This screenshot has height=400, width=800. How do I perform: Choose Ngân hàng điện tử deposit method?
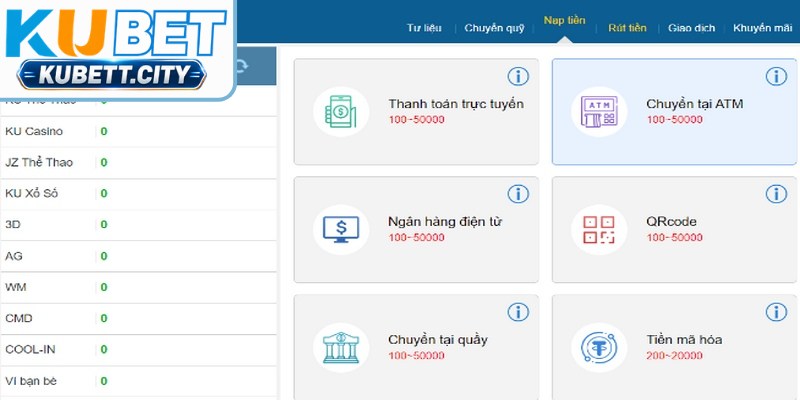pos(416,230)
